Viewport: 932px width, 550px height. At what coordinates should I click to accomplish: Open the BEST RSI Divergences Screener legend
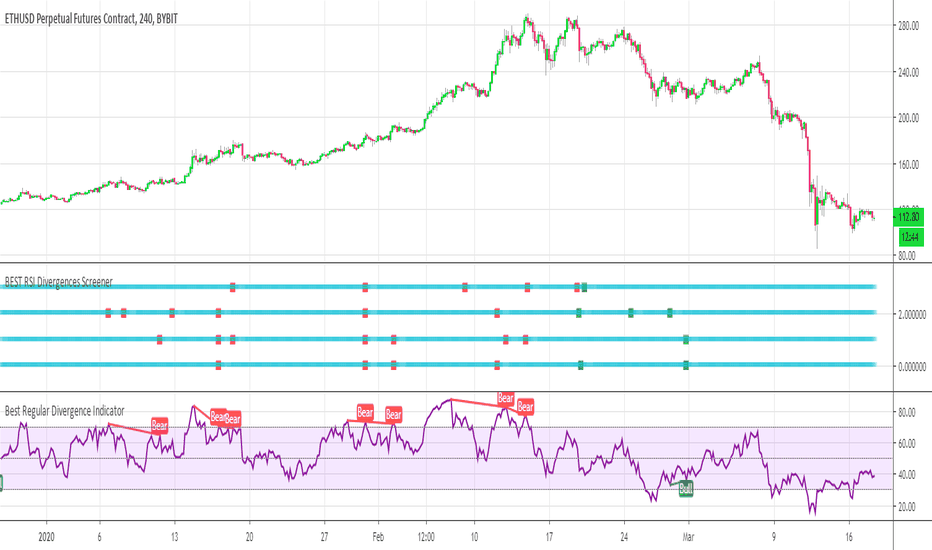point(58,282)
